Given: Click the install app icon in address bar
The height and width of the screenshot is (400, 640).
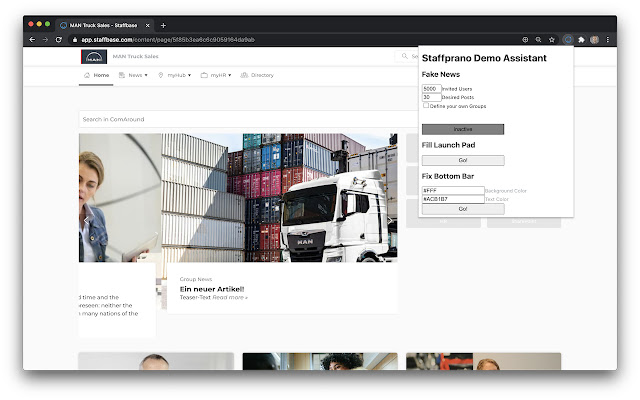Looking at the screenshot, I should coord(525,40).
